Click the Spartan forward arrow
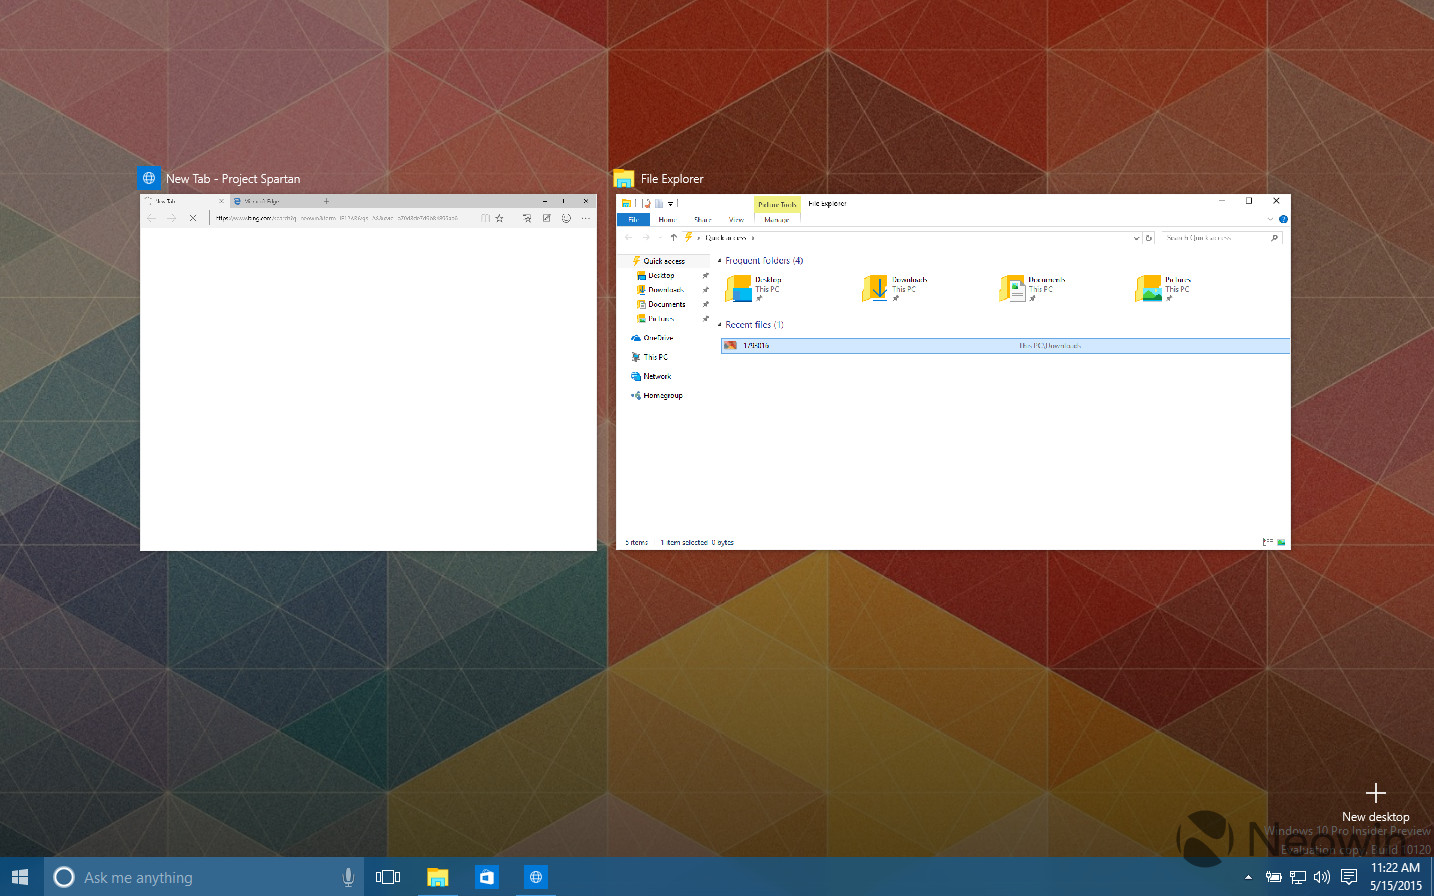This screenshot has width=1434, height=896. tap(171, 218)
